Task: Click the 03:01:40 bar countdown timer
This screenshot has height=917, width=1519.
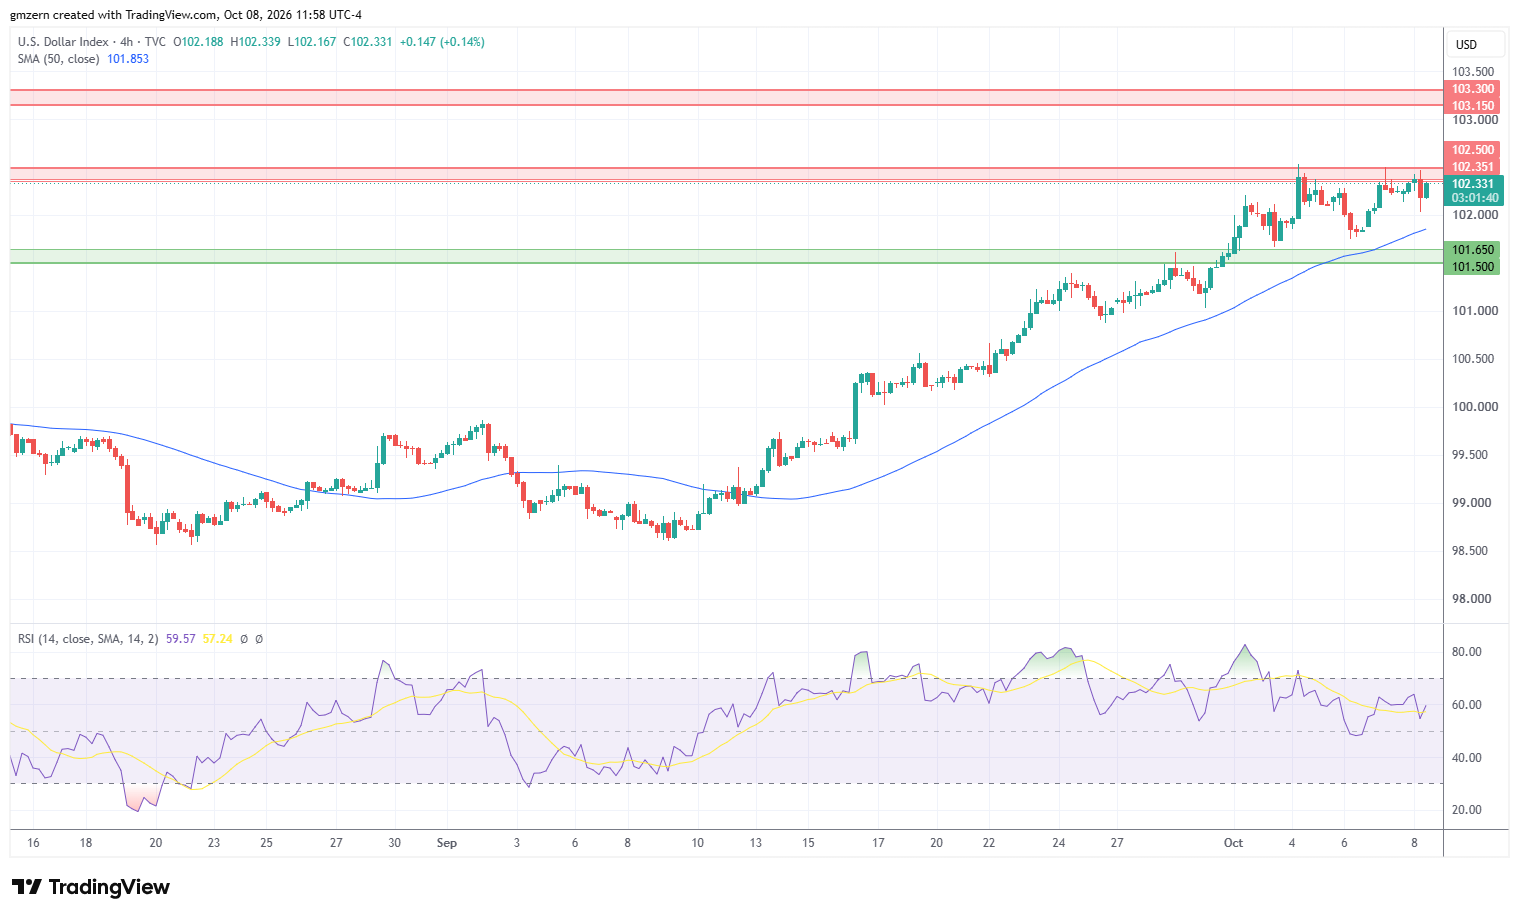Action: 1473,198
